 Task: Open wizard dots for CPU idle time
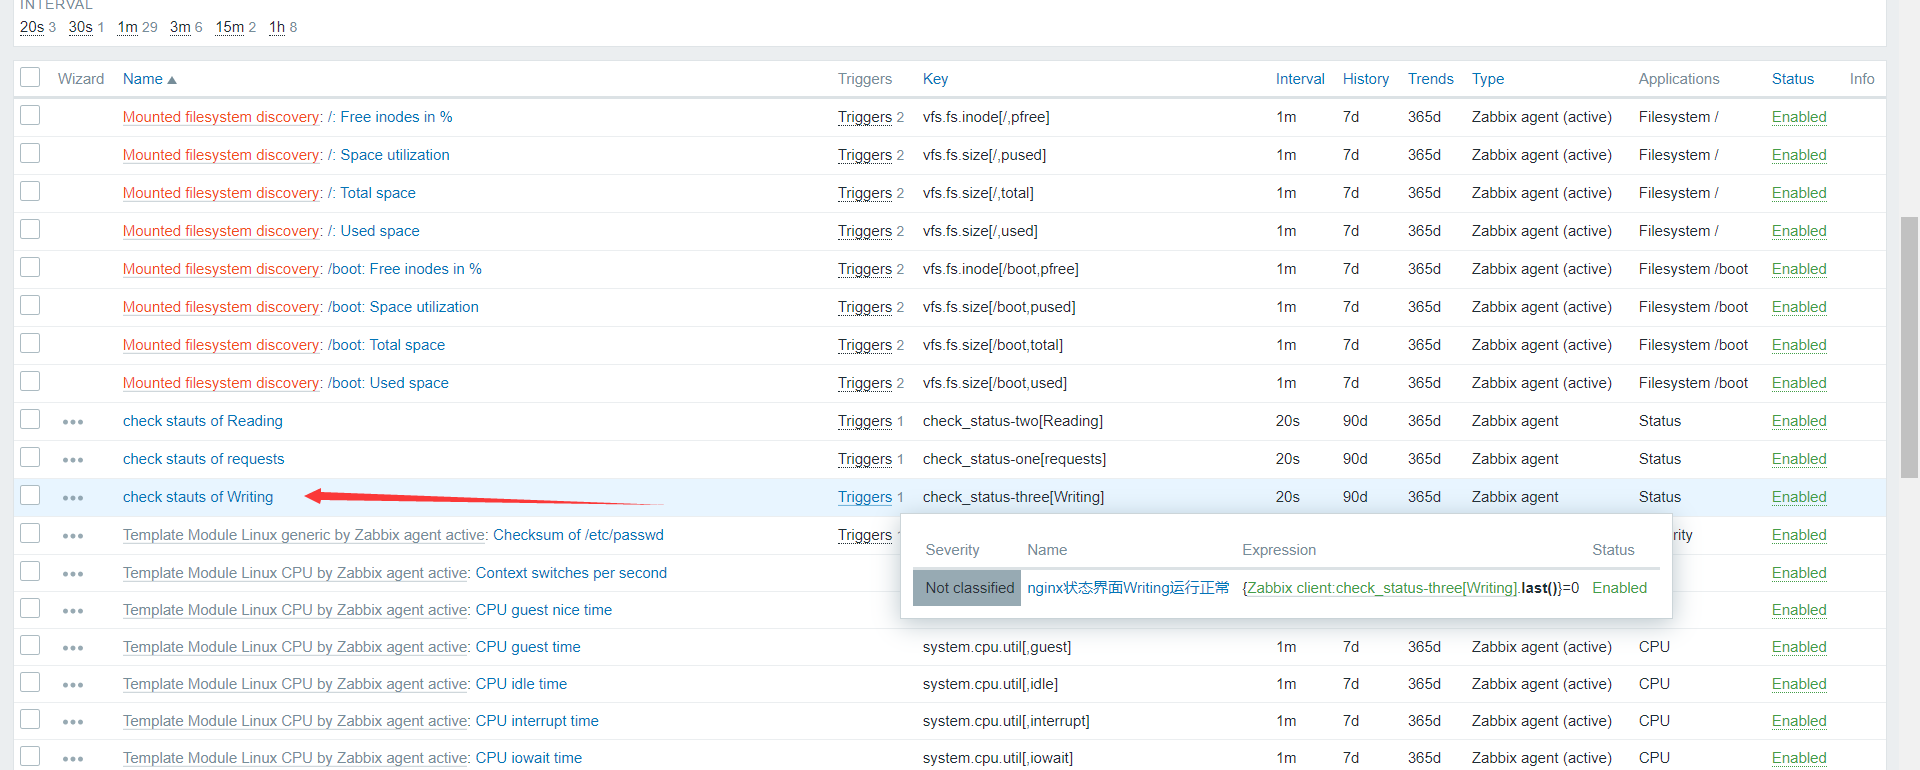tap(73, 685)
